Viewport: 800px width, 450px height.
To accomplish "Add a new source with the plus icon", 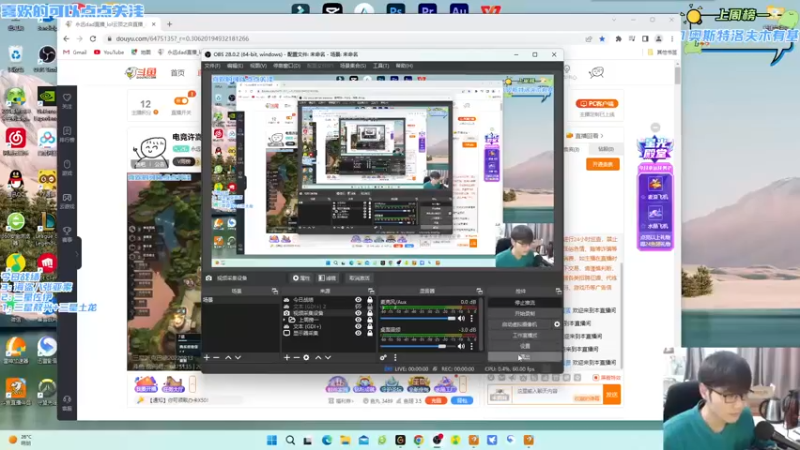I will coord(287,358).
